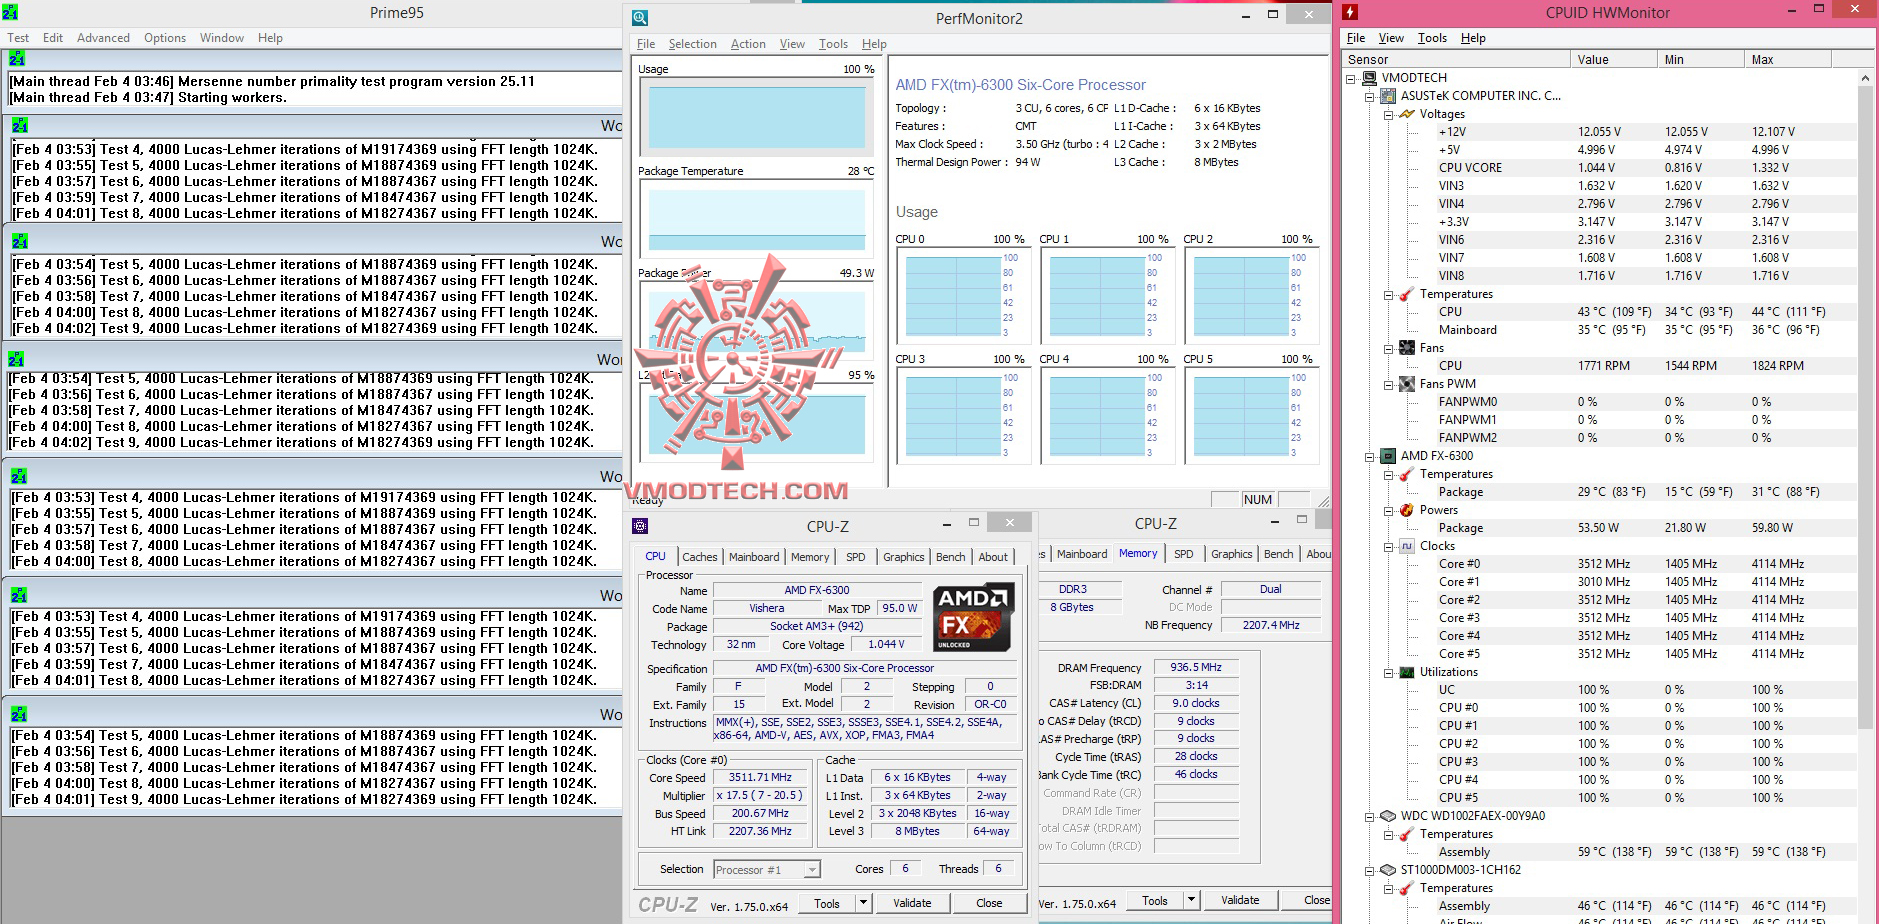
Task: Open the Action menu in PerfMonitor2
Action: click(748, 44)
